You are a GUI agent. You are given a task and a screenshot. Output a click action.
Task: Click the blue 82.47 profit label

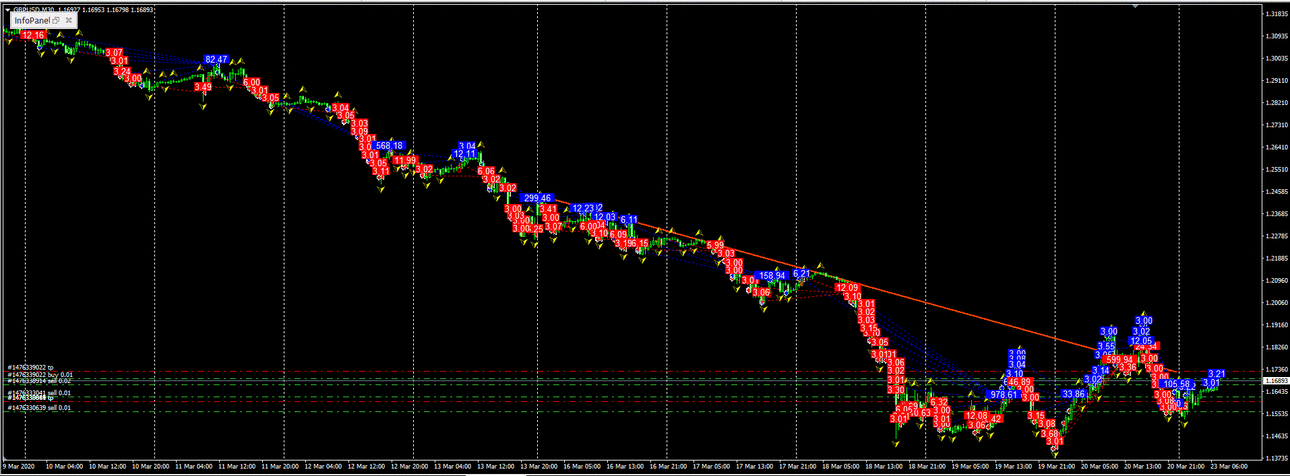(x=216, y=60)
